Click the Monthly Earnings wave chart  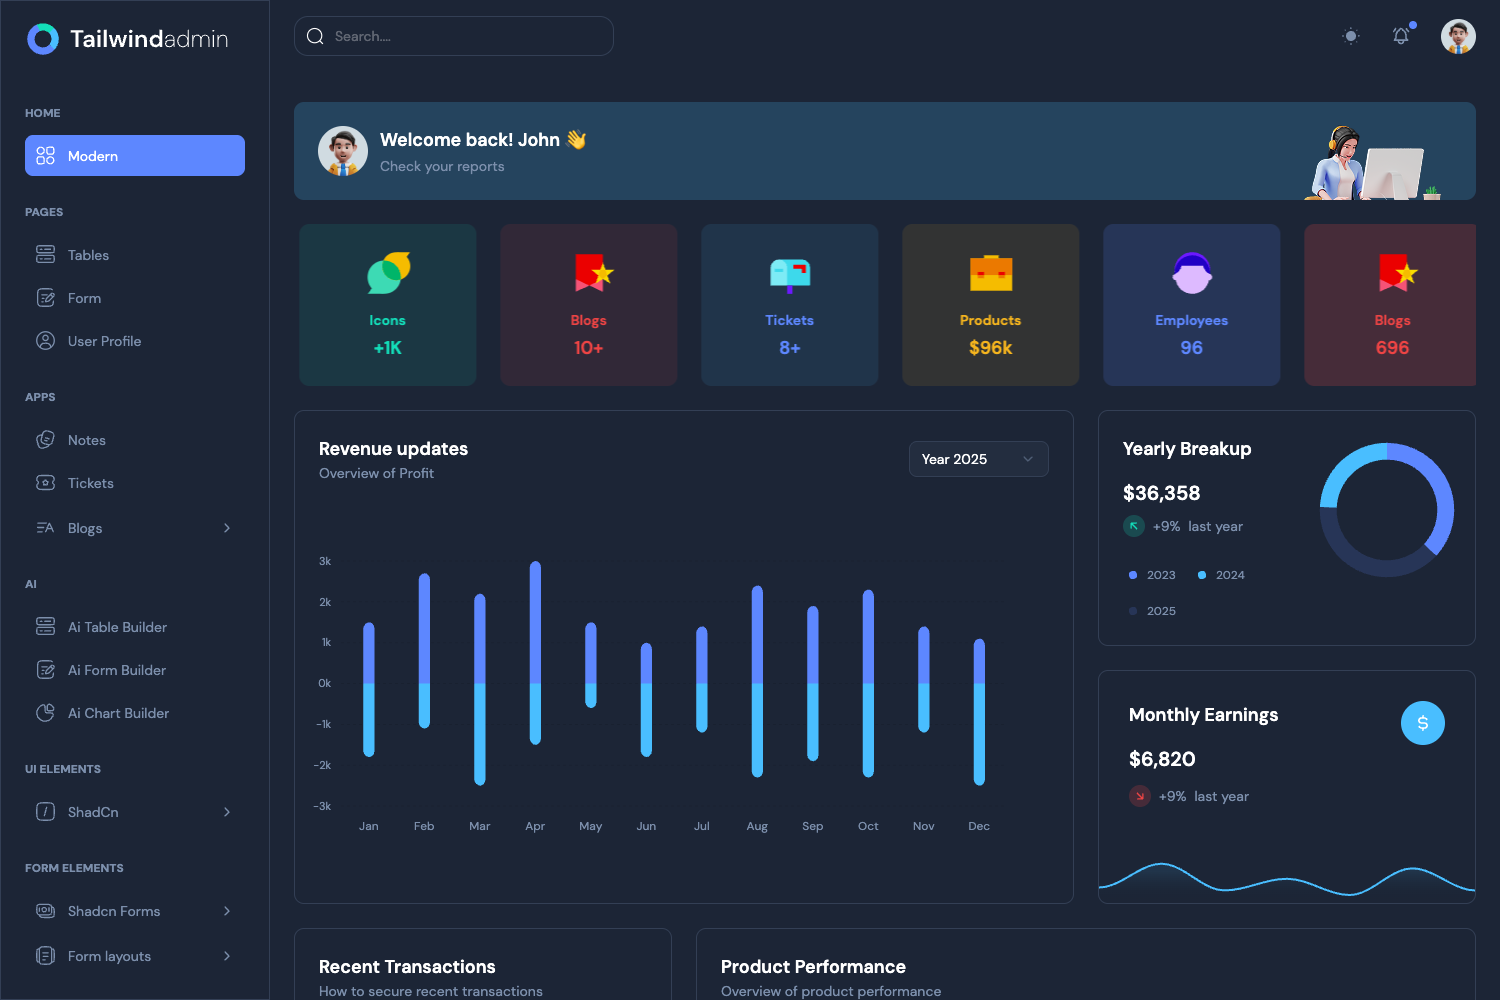click(x=1287, y=879)
